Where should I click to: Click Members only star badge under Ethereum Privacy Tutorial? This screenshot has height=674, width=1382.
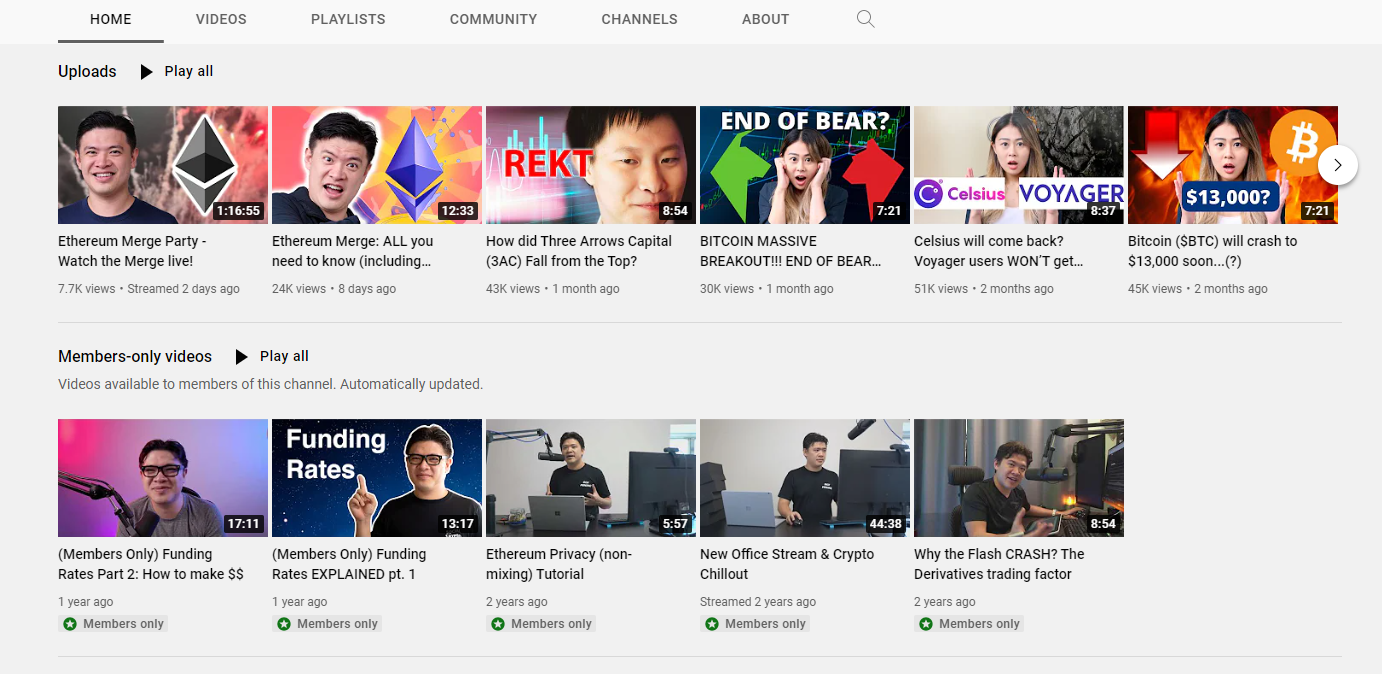(498, 624)
